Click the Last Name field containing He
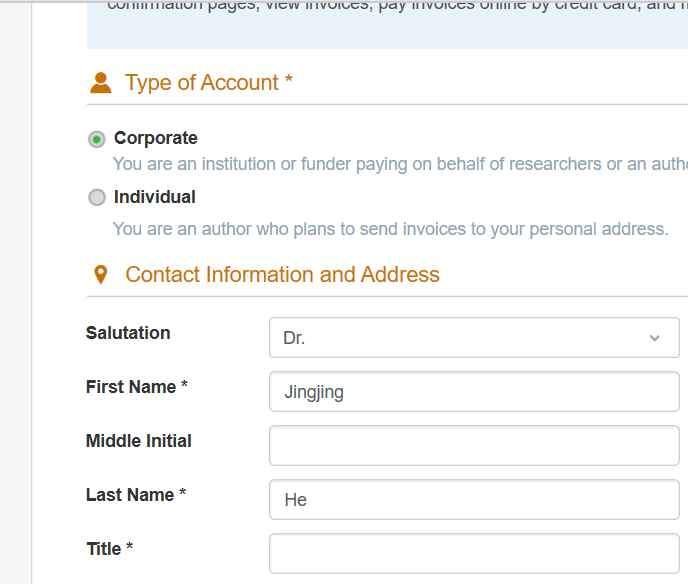Viewport: 688px width, 584px height. (x=474, y=500)
